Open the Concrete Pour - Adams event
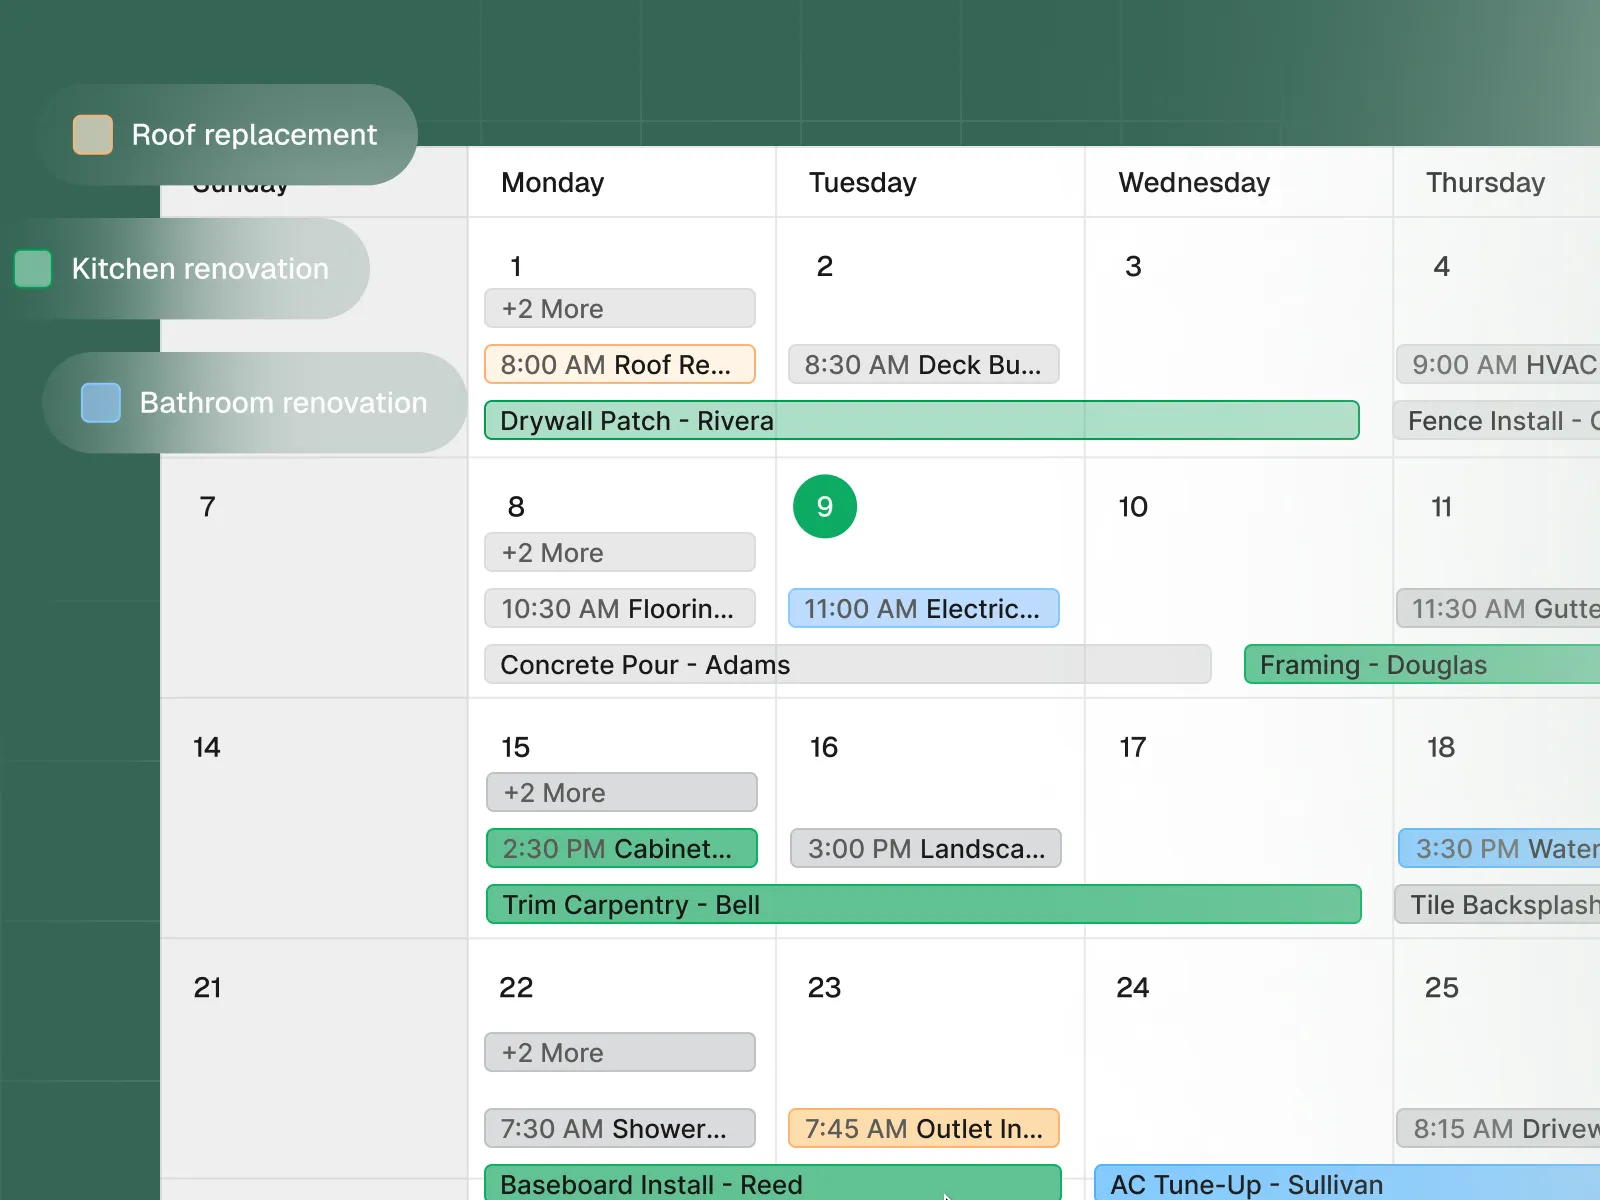The width and height of the screenshot is (1600, 1200). pos(847,664)
